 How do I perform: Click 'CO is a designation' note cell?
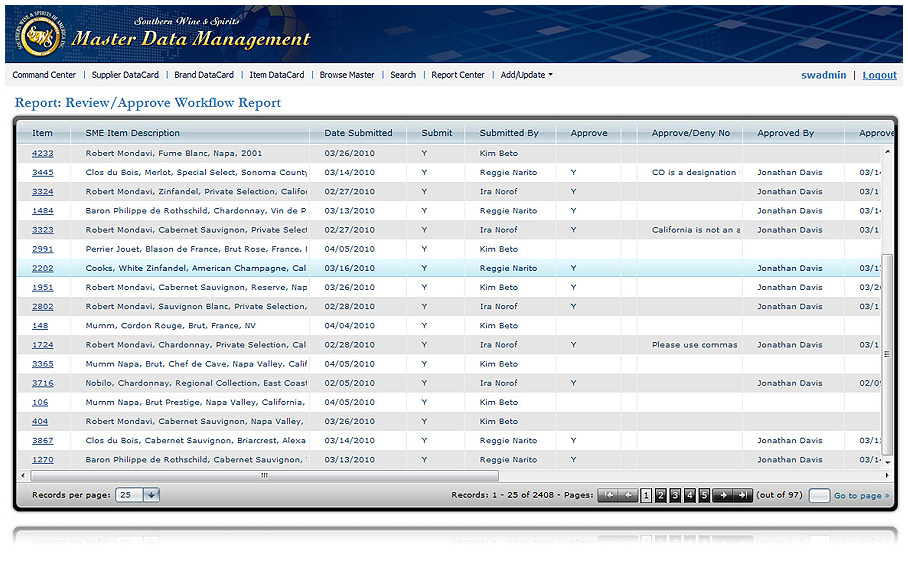695,172
